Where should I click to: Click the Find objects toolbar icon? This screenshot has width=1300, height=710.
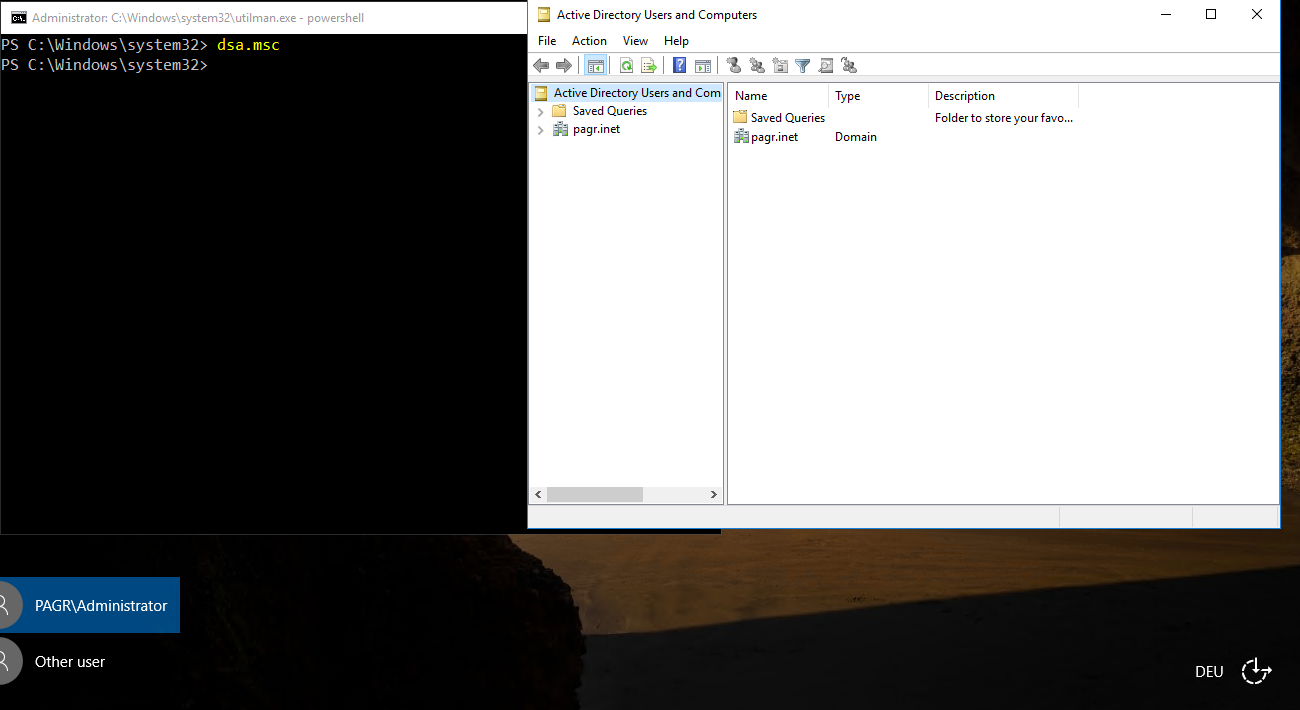pyautogui.click(x=826, y=66)
